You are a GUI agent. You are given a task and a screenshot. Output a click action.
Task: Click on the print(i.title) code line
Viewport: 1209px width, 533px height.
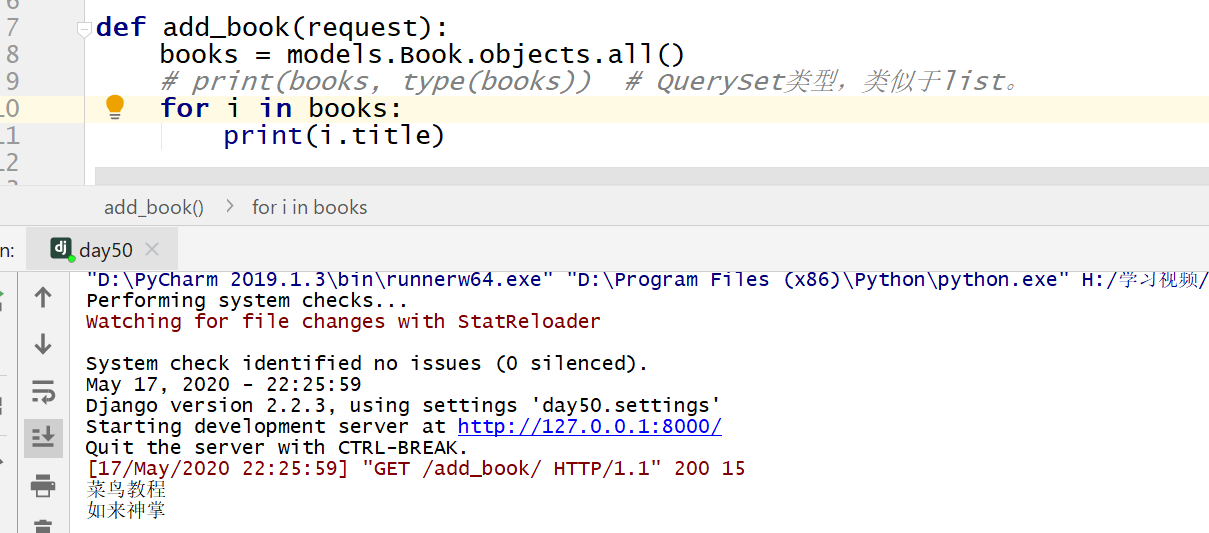click(x=333, y=135)
